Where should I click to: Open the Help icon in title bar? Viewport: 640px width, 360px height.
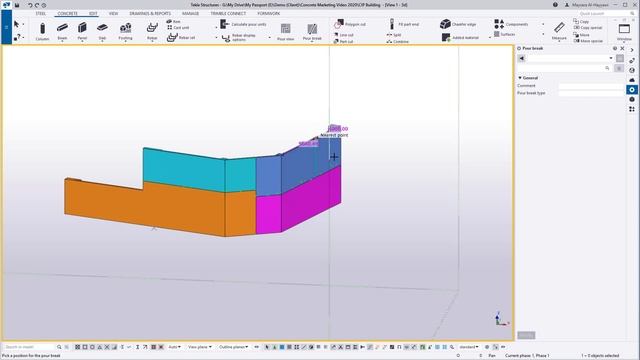555,5
